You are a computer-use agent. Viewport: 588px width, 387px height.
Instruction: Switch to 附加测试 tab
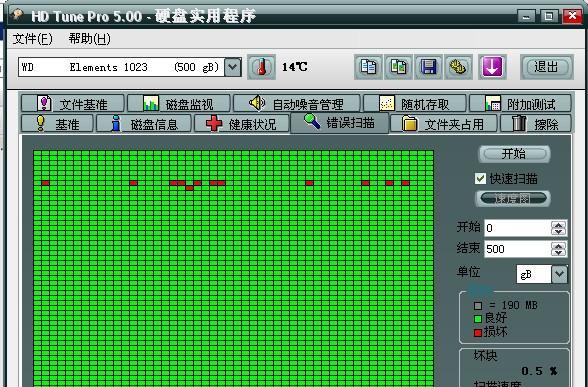[520, 104]
